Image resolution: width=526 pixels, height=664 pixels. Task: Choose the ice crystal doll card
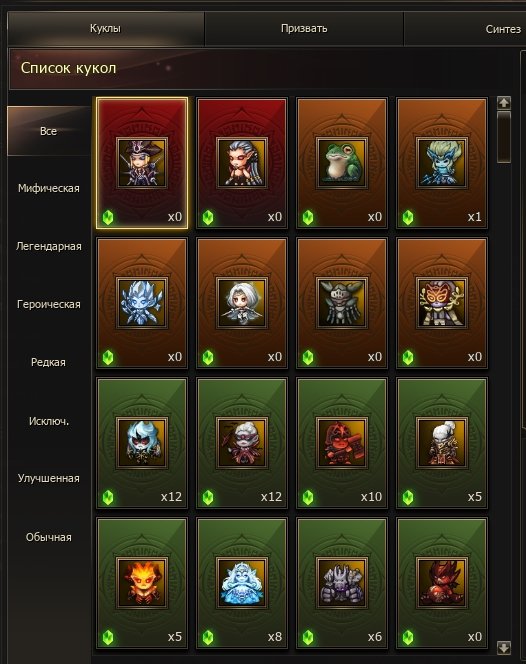[142, 303]
